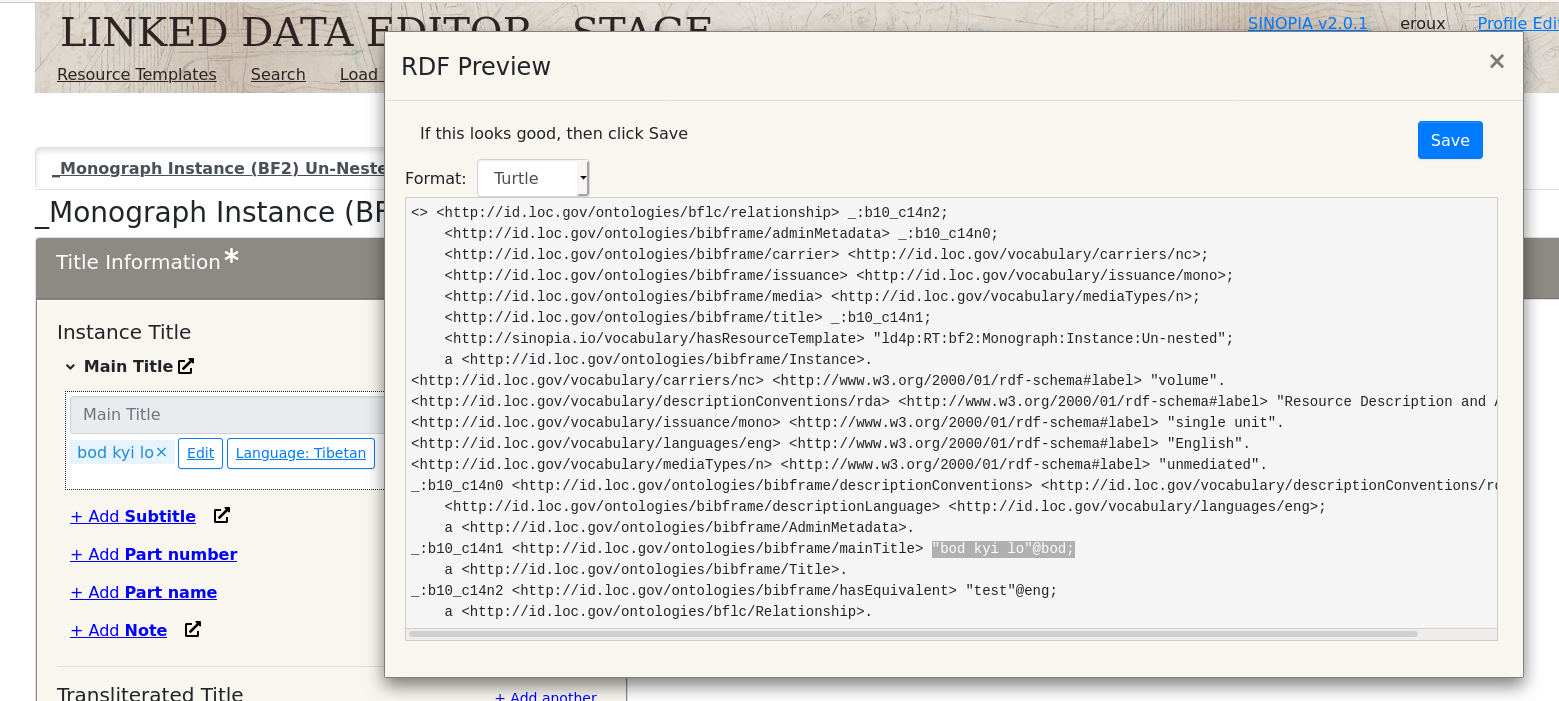The width and height of the screenshot is (1559, 701).
Task: Select the Monograph Instance (BF2) Un-Nested tab
Action: click(x=222, y=167)
